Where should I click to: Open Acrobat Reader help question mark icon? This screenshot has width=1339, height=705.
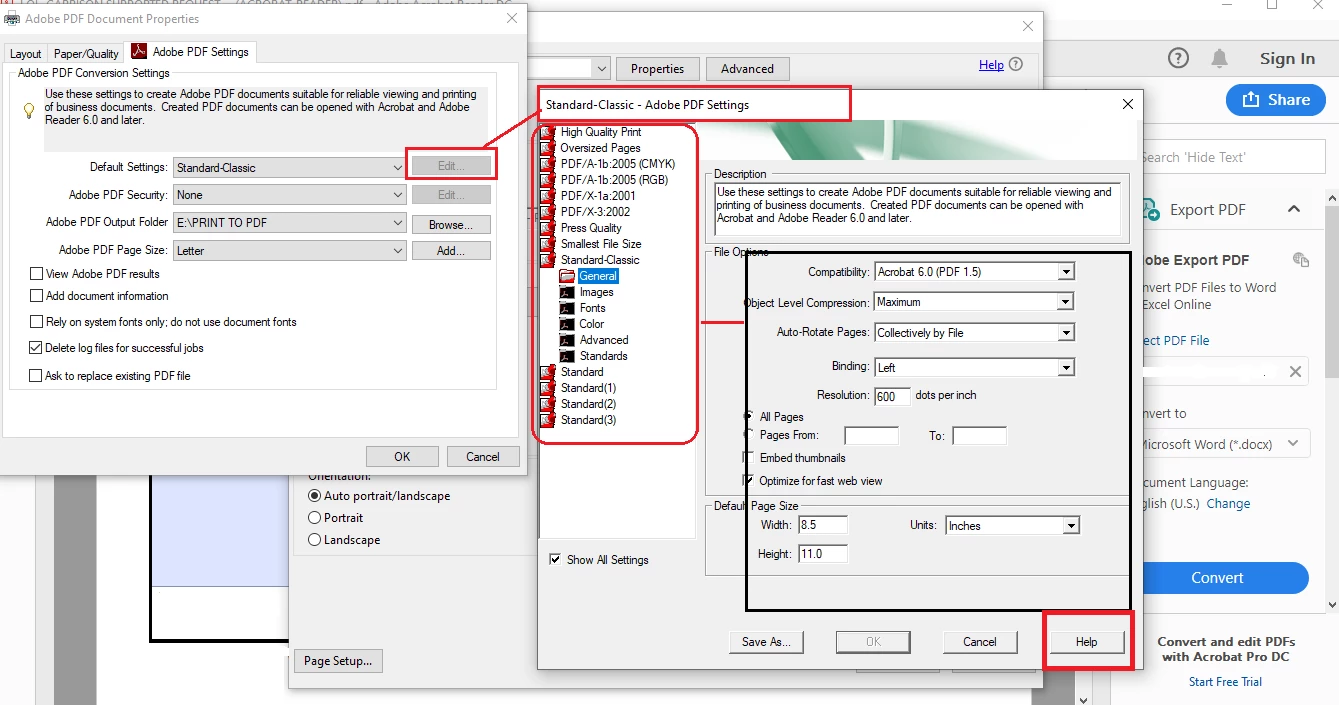pyautogui.click(x=1179, y=58)
